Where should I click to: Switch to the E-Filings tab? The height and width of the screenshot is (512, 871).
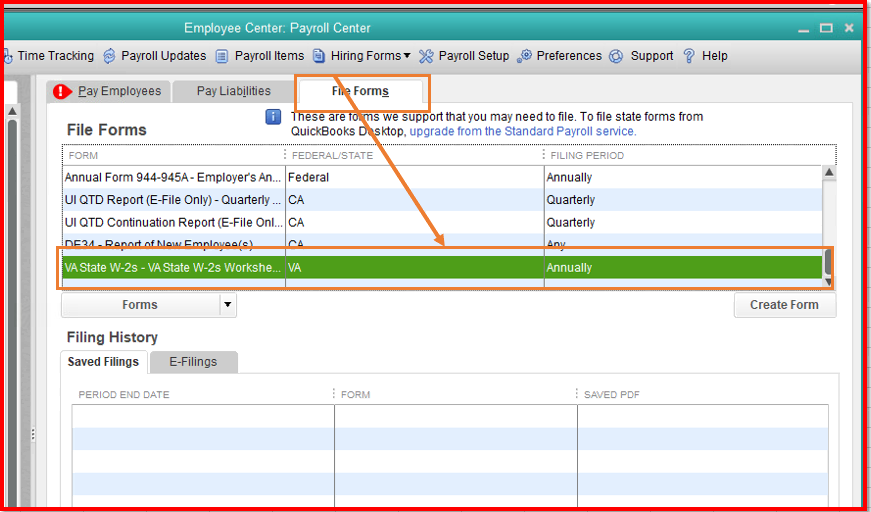[193, 362]
